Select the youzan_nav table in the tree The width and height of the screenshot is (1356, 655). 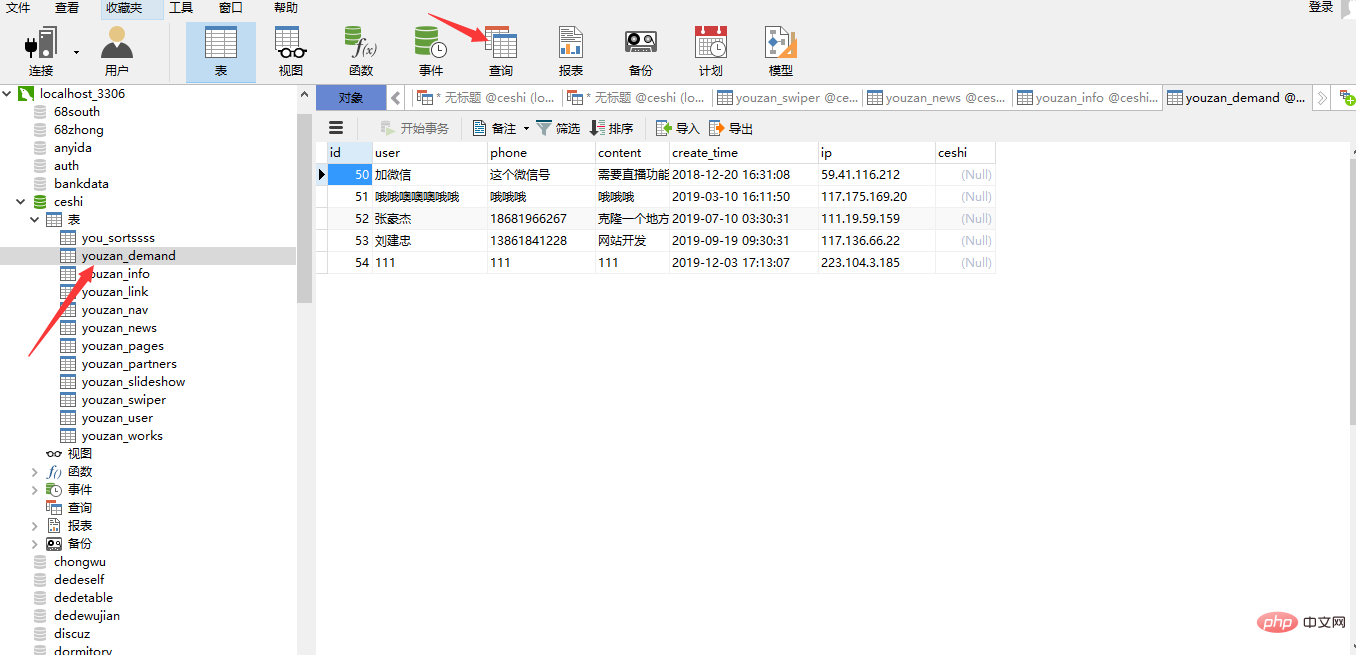tap(115, 310)
